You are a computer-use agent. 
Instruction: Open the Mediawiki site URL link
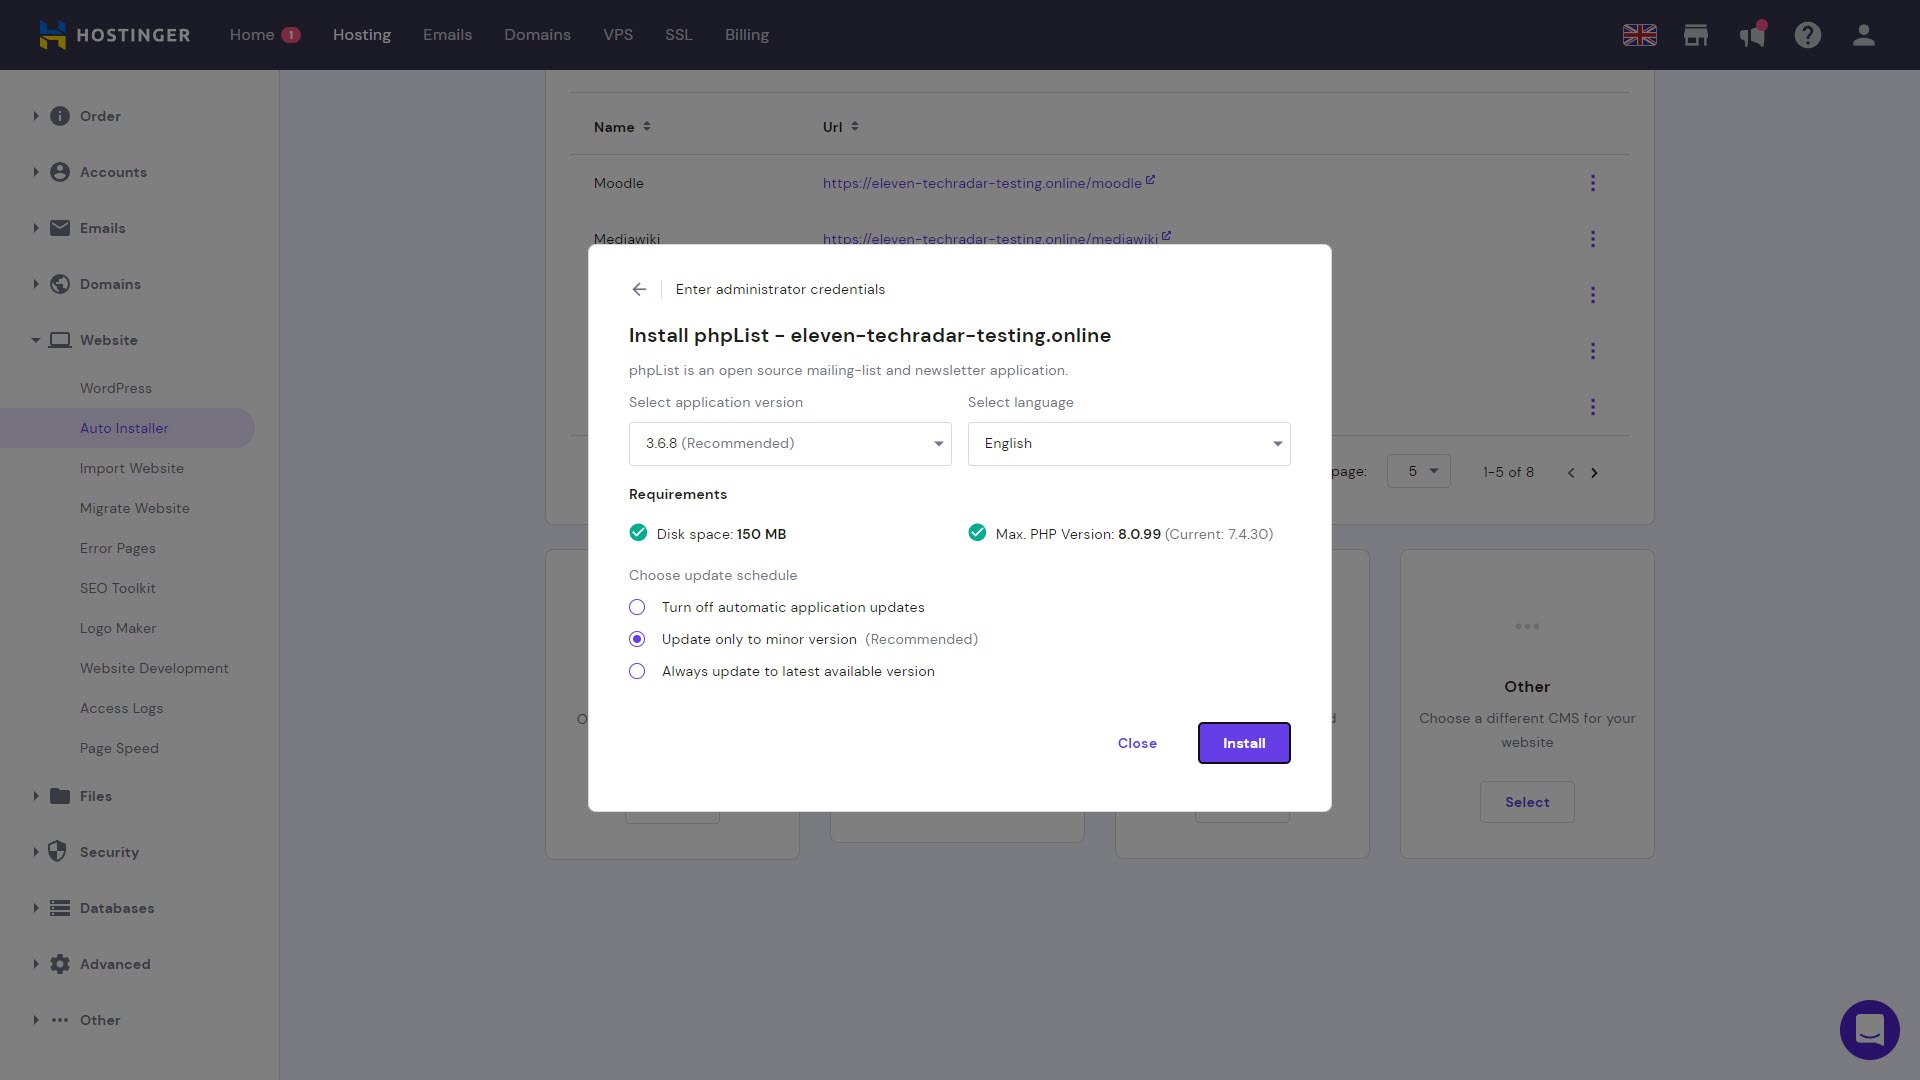coord(990,239)
